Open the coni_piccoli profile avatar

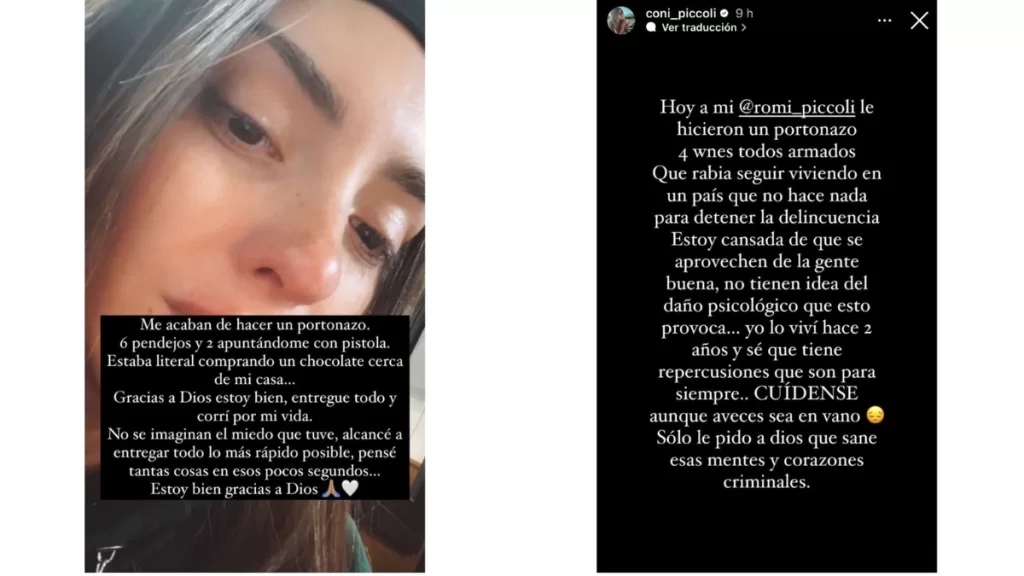pos(620,20)
